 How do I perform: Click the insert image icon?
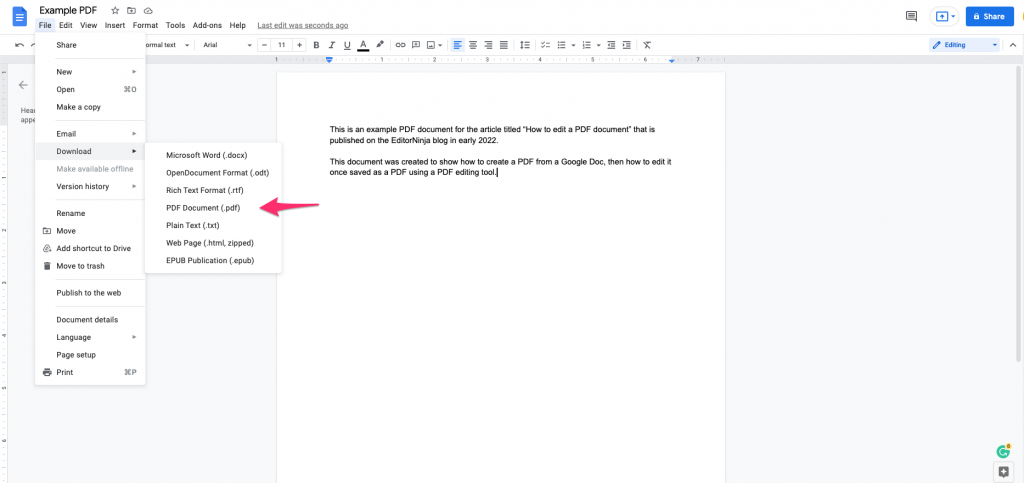pyautogui.click(x=431, y=45)
